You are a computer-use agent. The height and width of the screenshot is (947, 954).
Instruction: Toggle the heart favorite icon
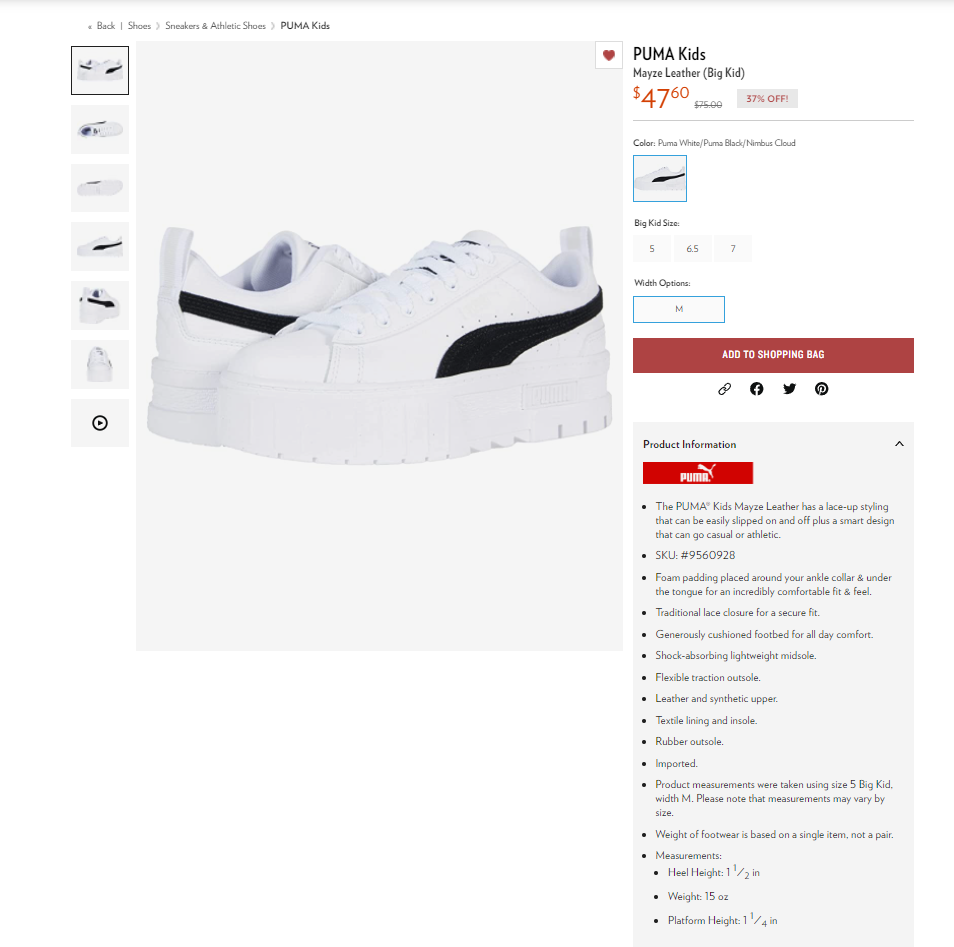tap(608, 55)
